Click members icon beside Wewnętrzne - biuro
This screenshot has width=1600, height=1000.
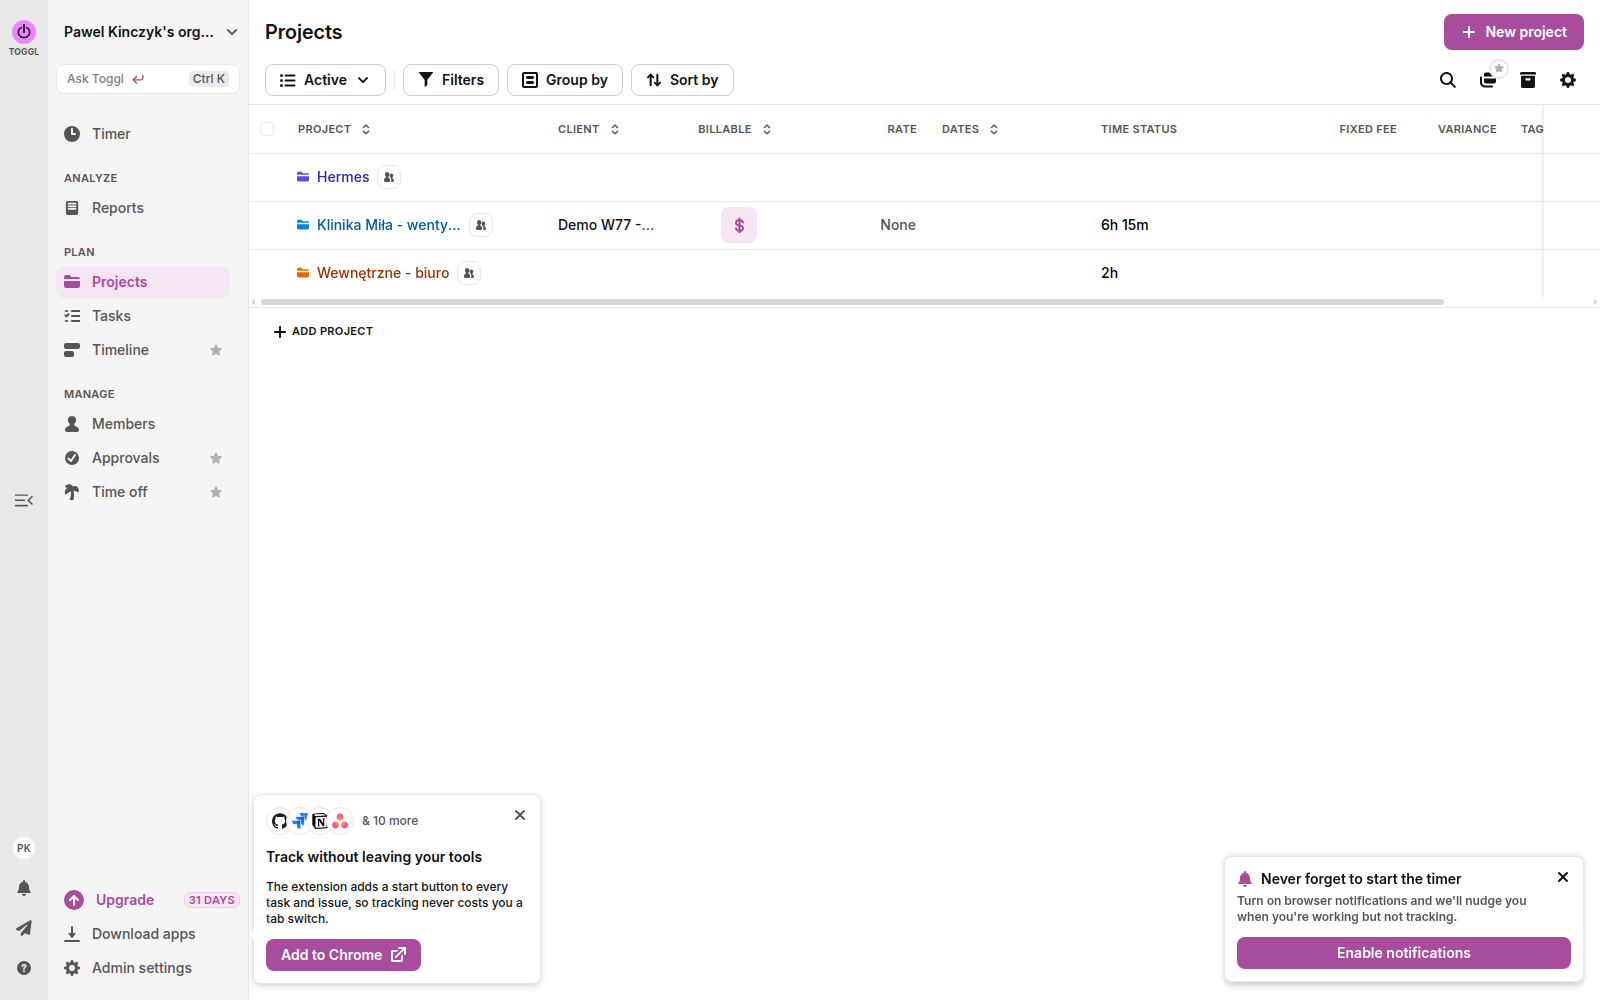point(469,273)
